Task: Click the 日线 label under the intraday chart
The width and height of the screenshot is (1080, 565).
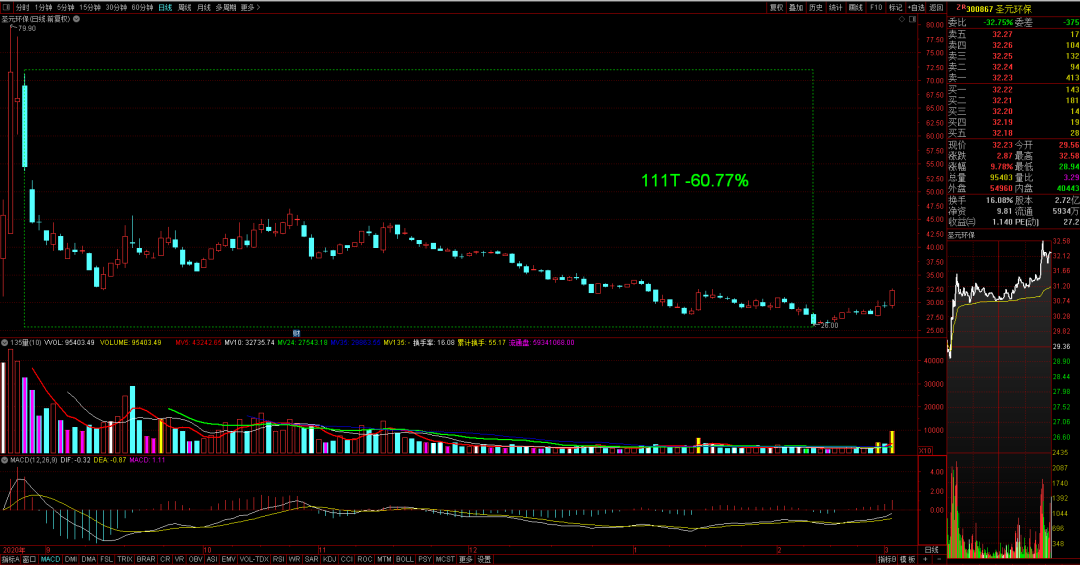Action: click(x=931, y=550)
